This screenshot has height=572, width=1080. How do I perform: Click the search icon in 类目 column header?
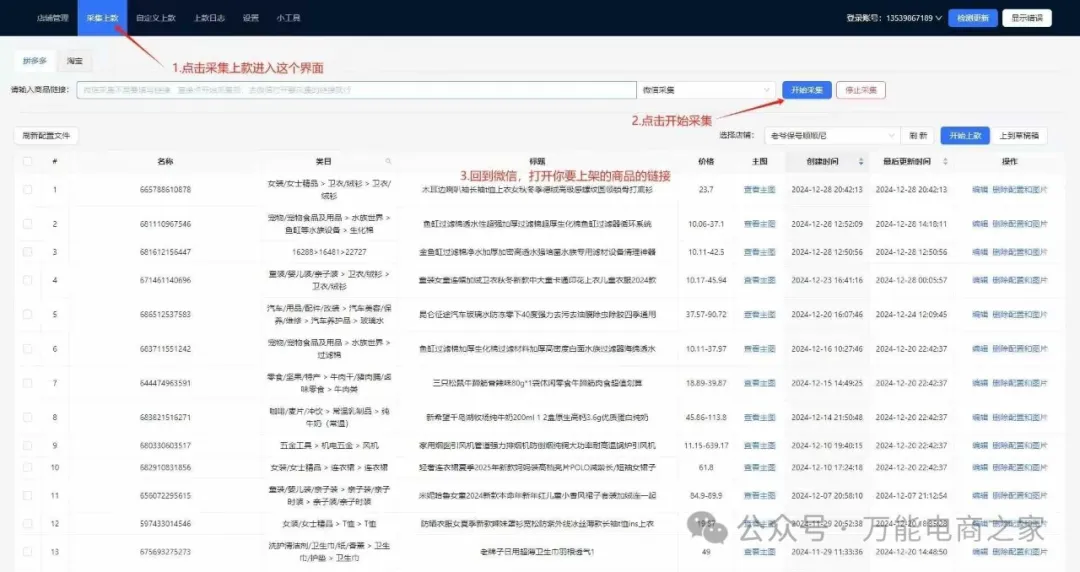[x=389, y=162]
